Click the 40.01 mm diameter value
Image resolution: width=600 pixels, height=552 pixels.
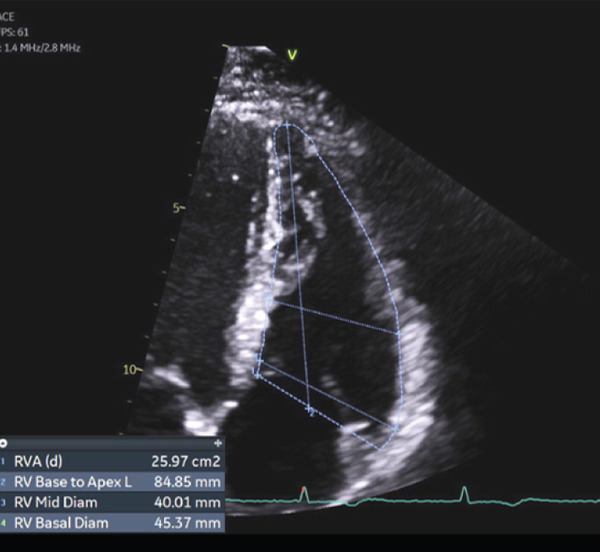coord(187,502)
